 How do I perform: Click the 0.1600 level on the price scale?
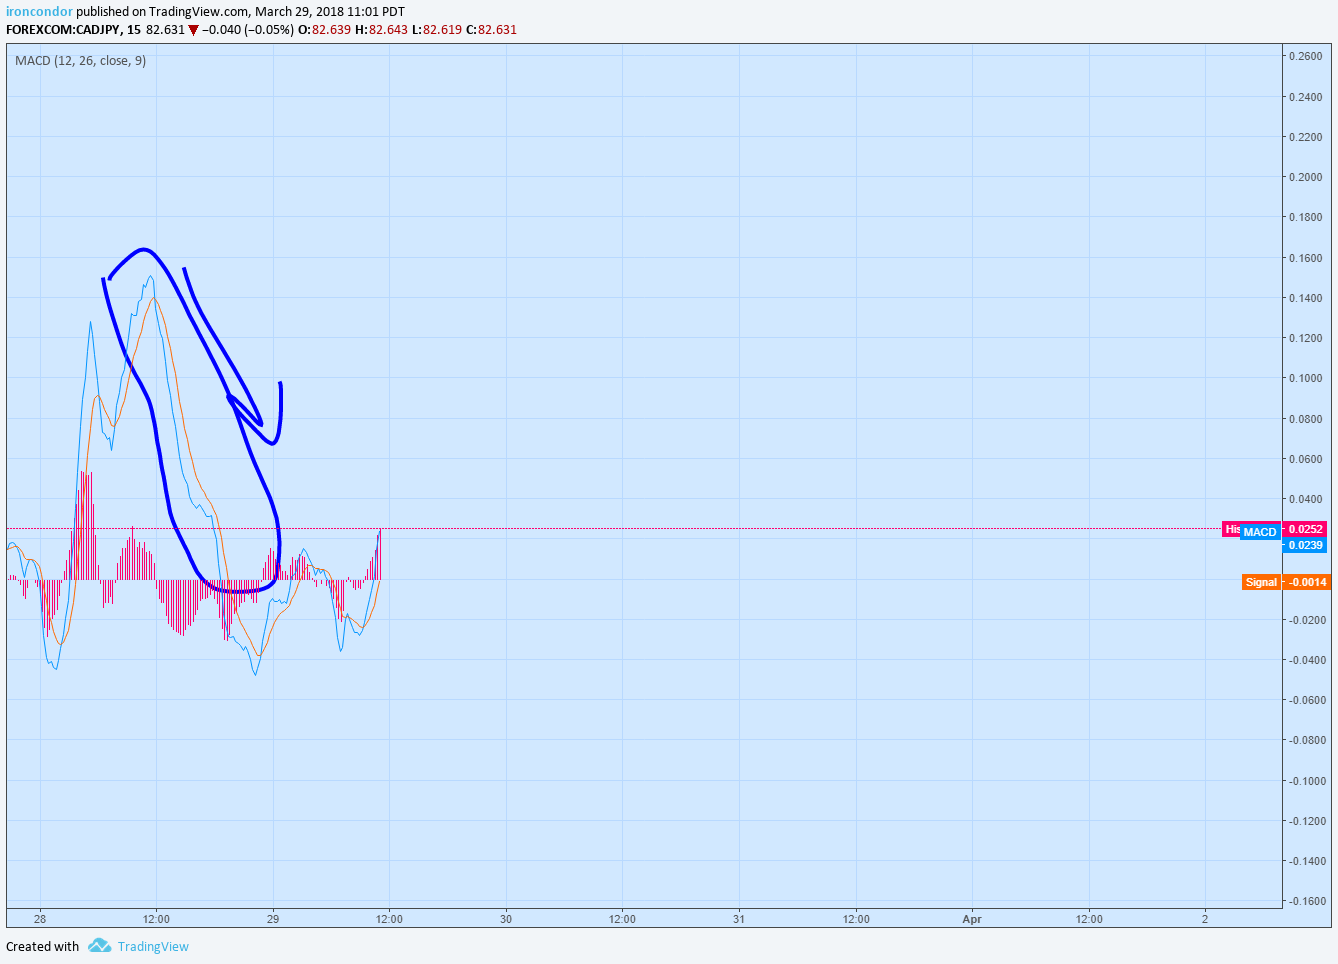1305,258
